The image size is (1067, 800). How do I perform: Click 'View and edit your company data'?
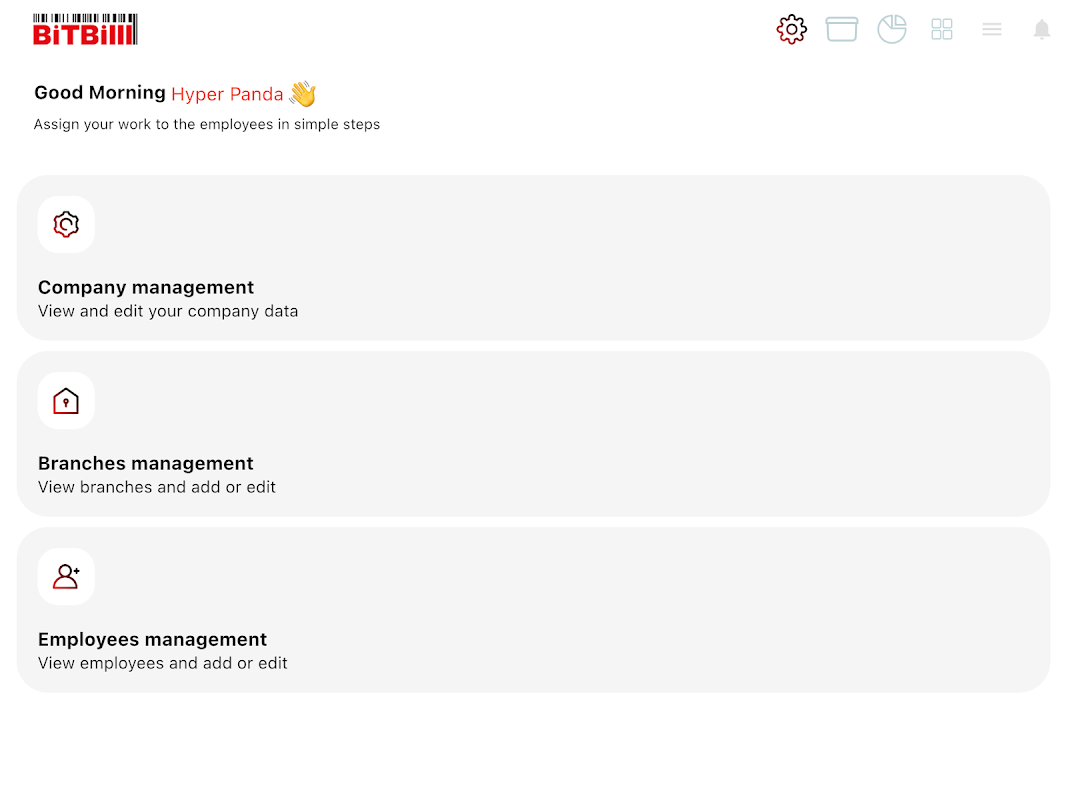(168, 312)
